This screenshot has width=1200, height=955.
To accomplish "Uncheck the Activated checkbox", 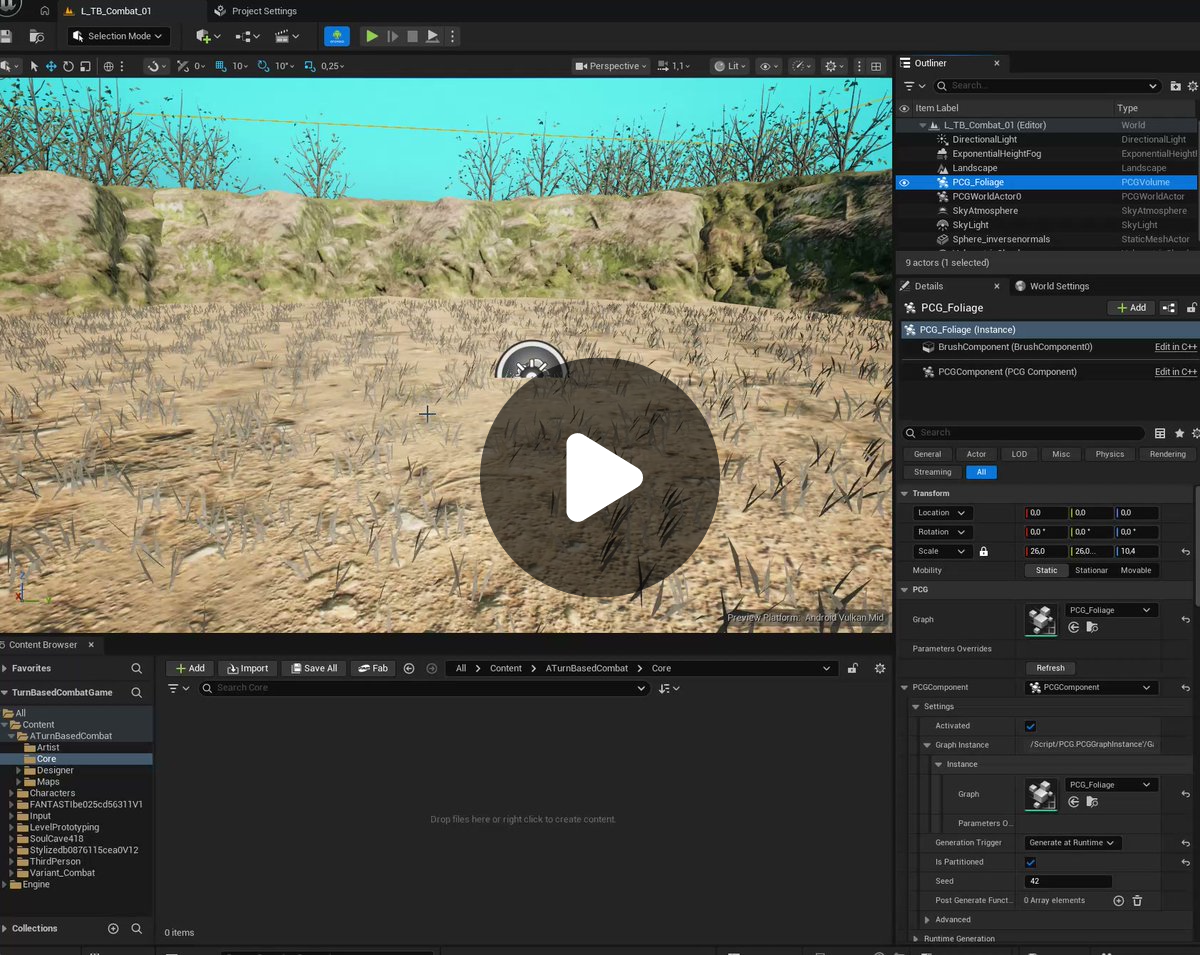I will pos(1031,726).
